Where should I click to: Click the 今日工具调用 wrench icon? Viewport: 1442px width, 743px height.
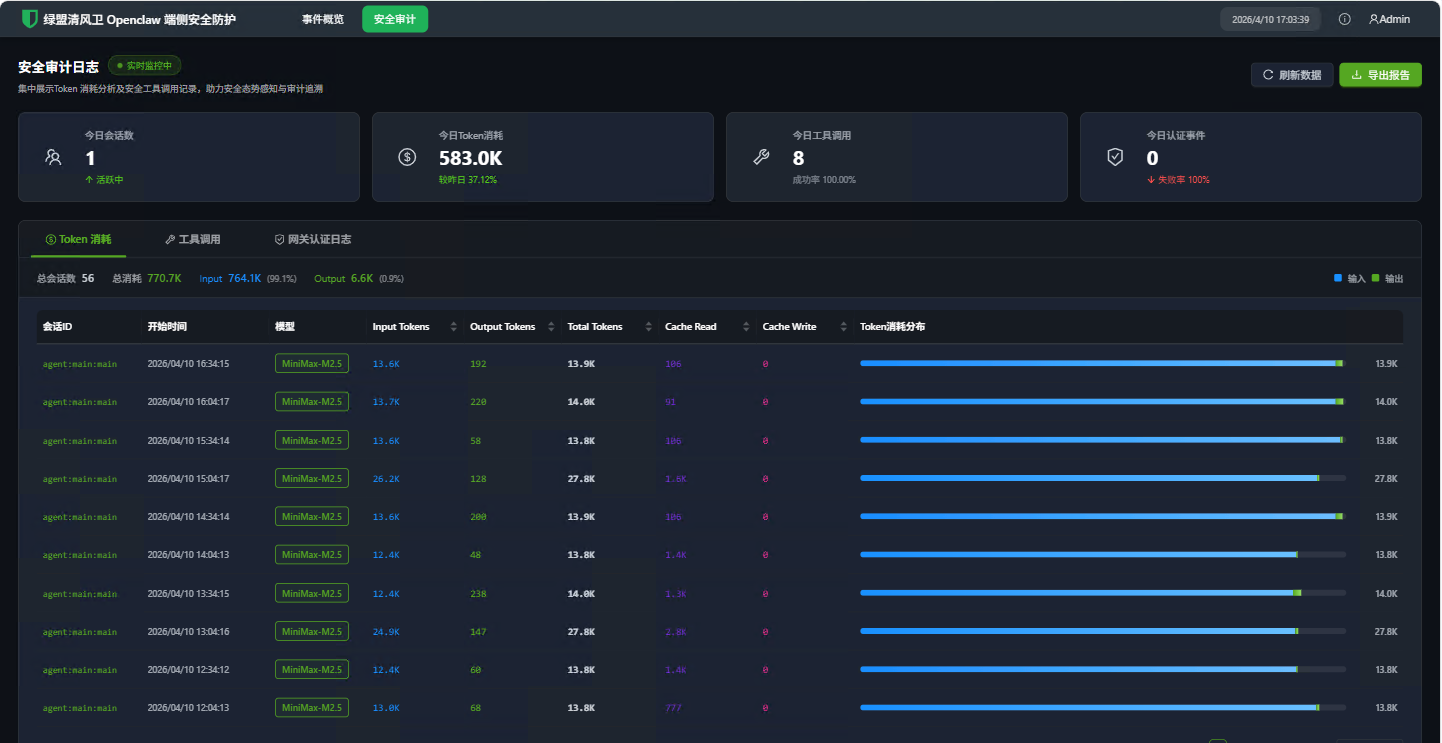coord(761,157)
